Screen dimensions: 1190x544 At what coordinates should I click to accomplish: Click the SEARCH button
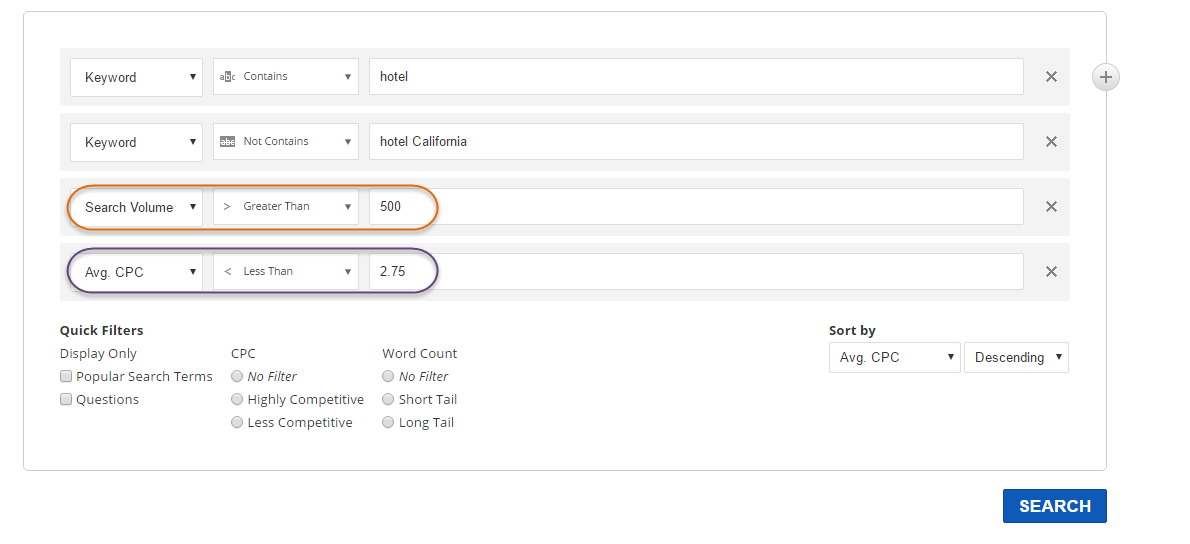point(1054,506)
